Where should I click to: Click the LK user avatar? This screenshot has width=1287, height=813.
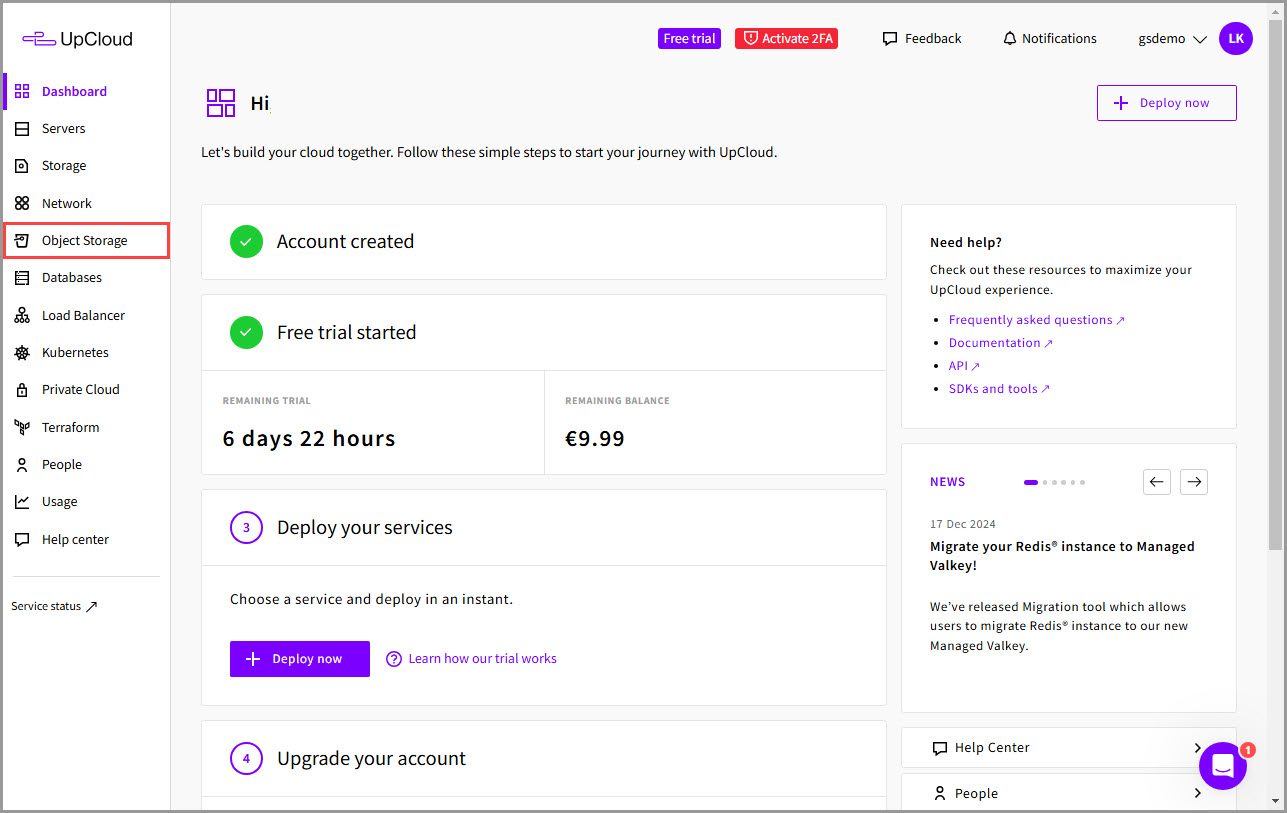pyautogui.click(x=1236, y=38)
